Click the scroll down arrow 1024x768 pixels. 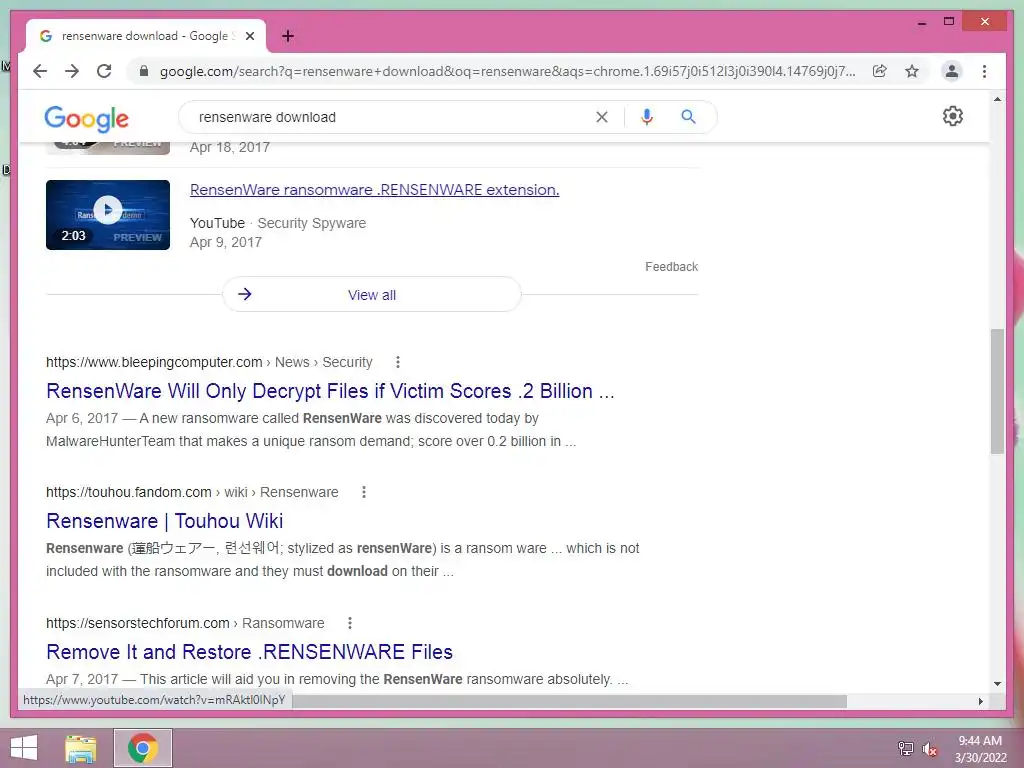(x=997, y=684)
